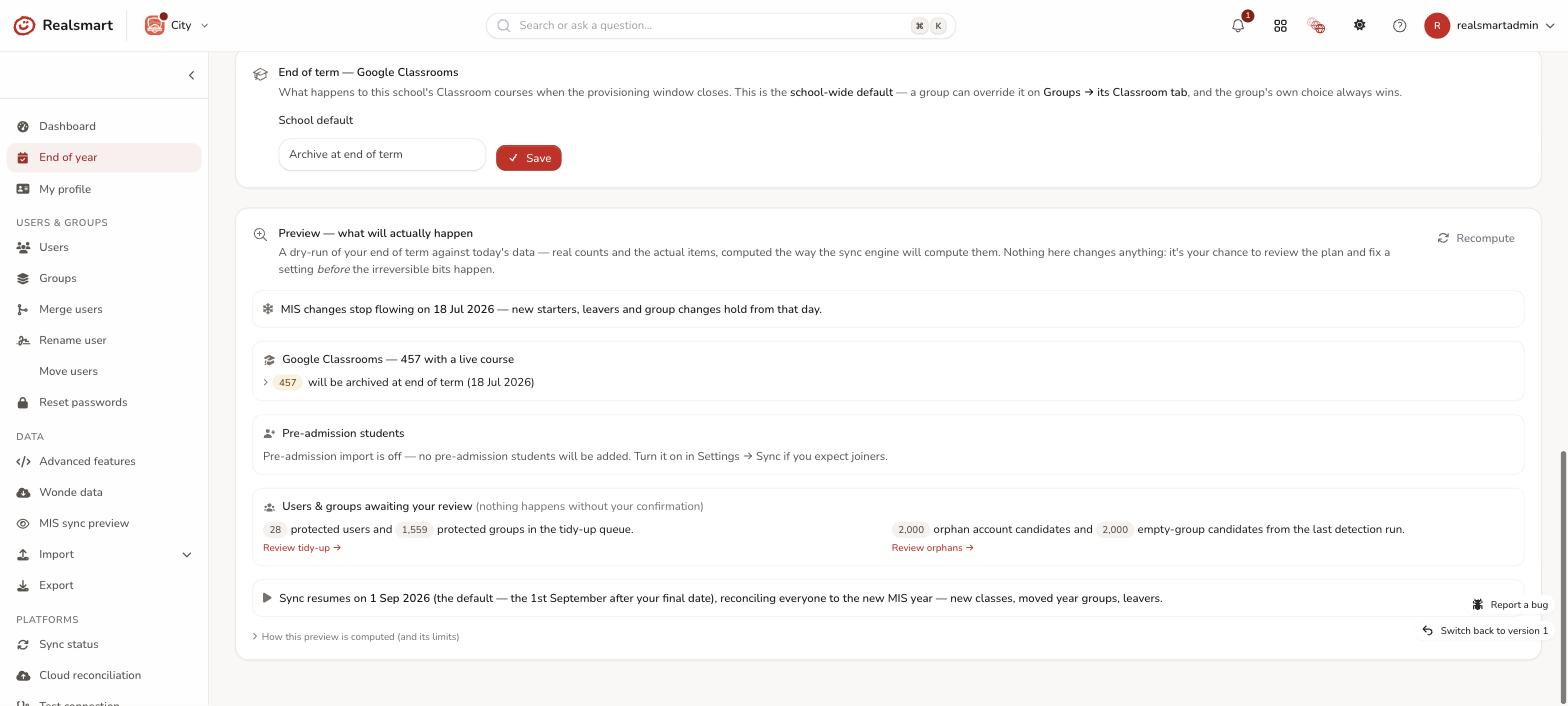Screen dimensions: 1568x706
Task: Expand the 457 archived classrooms row
Action: [x=398, y=382]
